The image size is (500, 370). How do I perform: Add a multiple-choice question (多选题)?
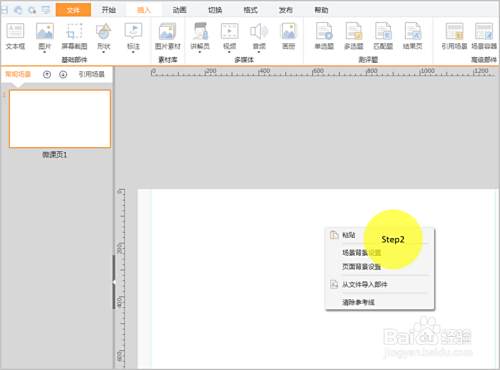pos(354,36)
